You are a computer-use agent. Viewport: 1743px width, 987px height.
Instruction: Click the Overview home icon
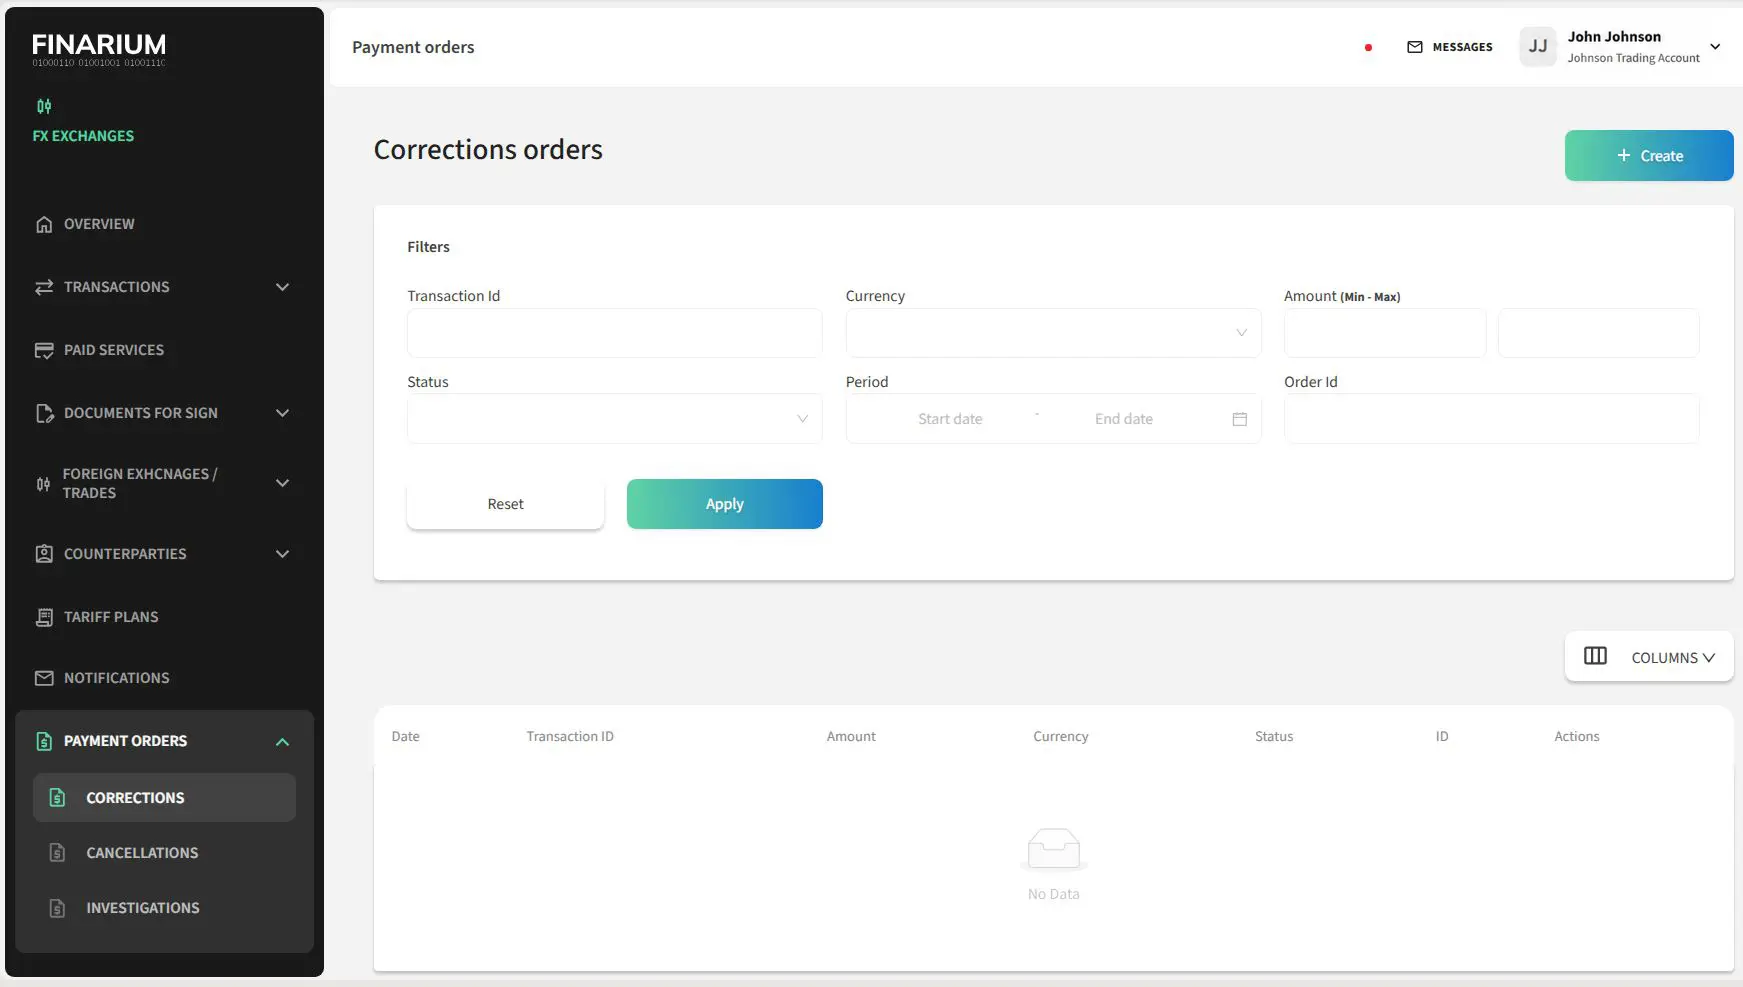click(44, 224)
